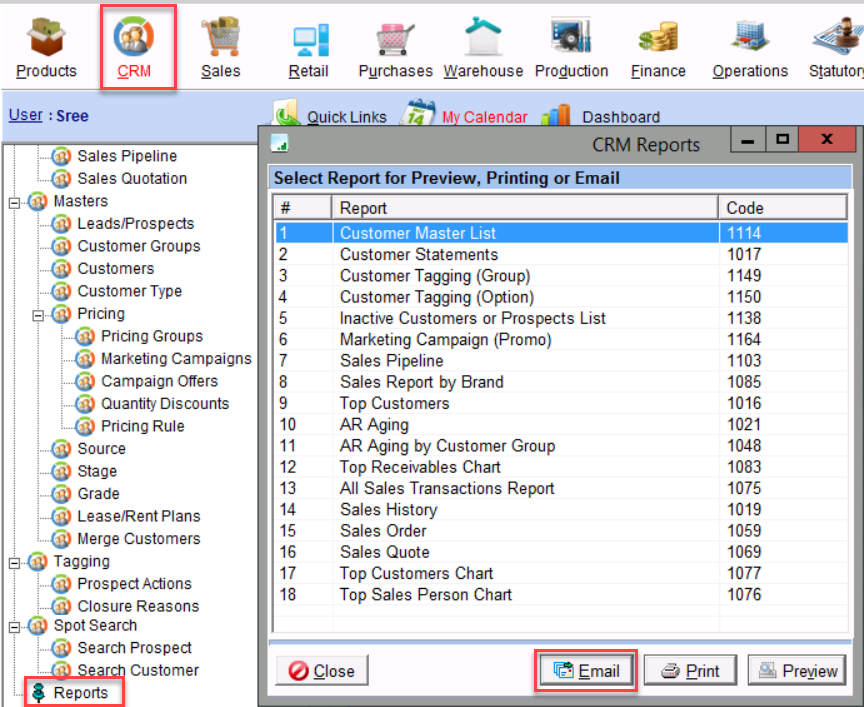Click the User link

[x=25, y=115]
